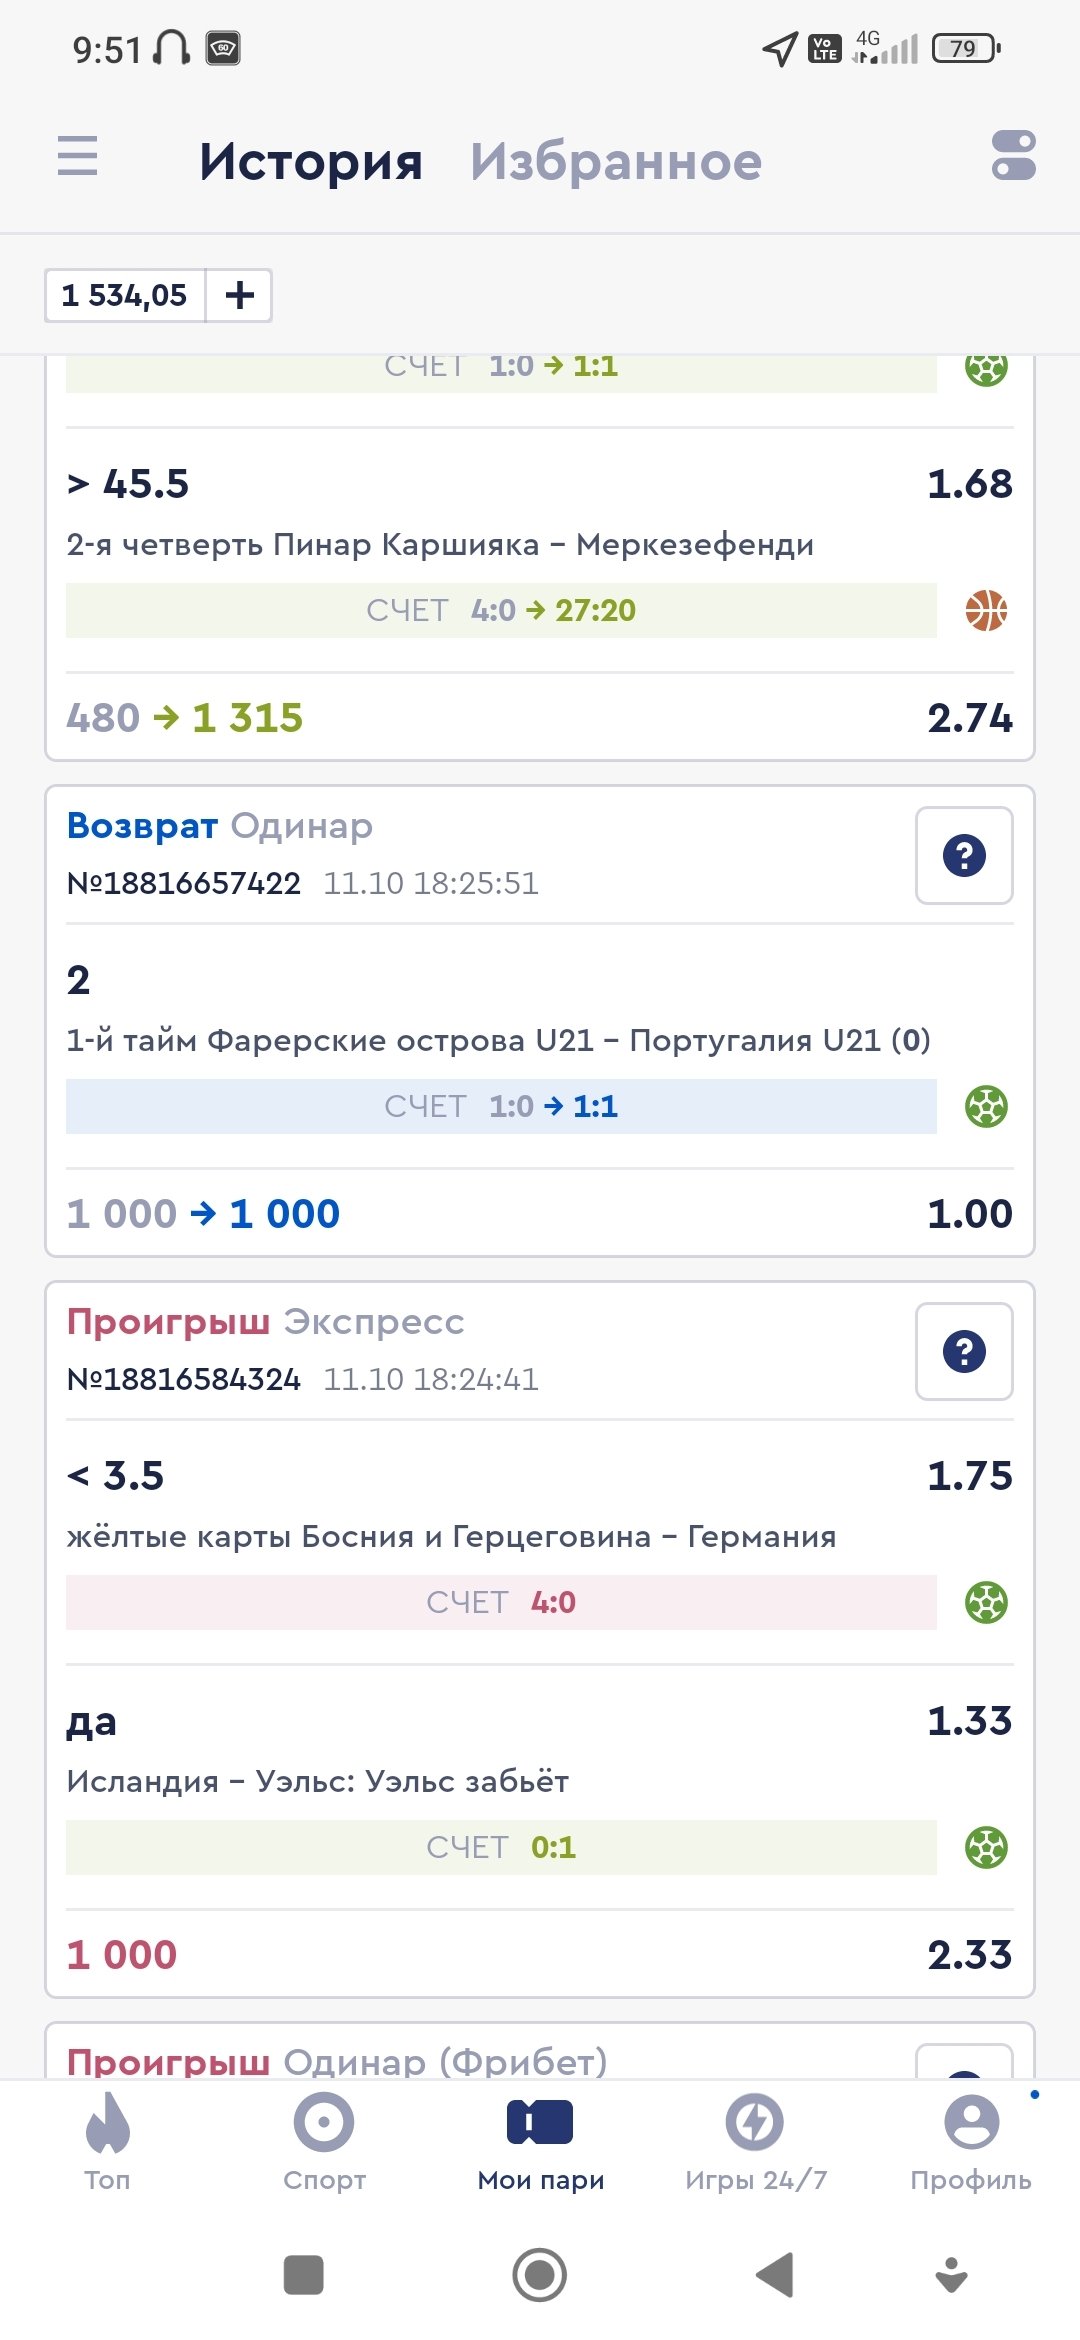The height and width of the screenshot is (2340, 1080).
Task: Tap football icon for Фарерские острова U21 match
Action: click(x=986, y=1106)
